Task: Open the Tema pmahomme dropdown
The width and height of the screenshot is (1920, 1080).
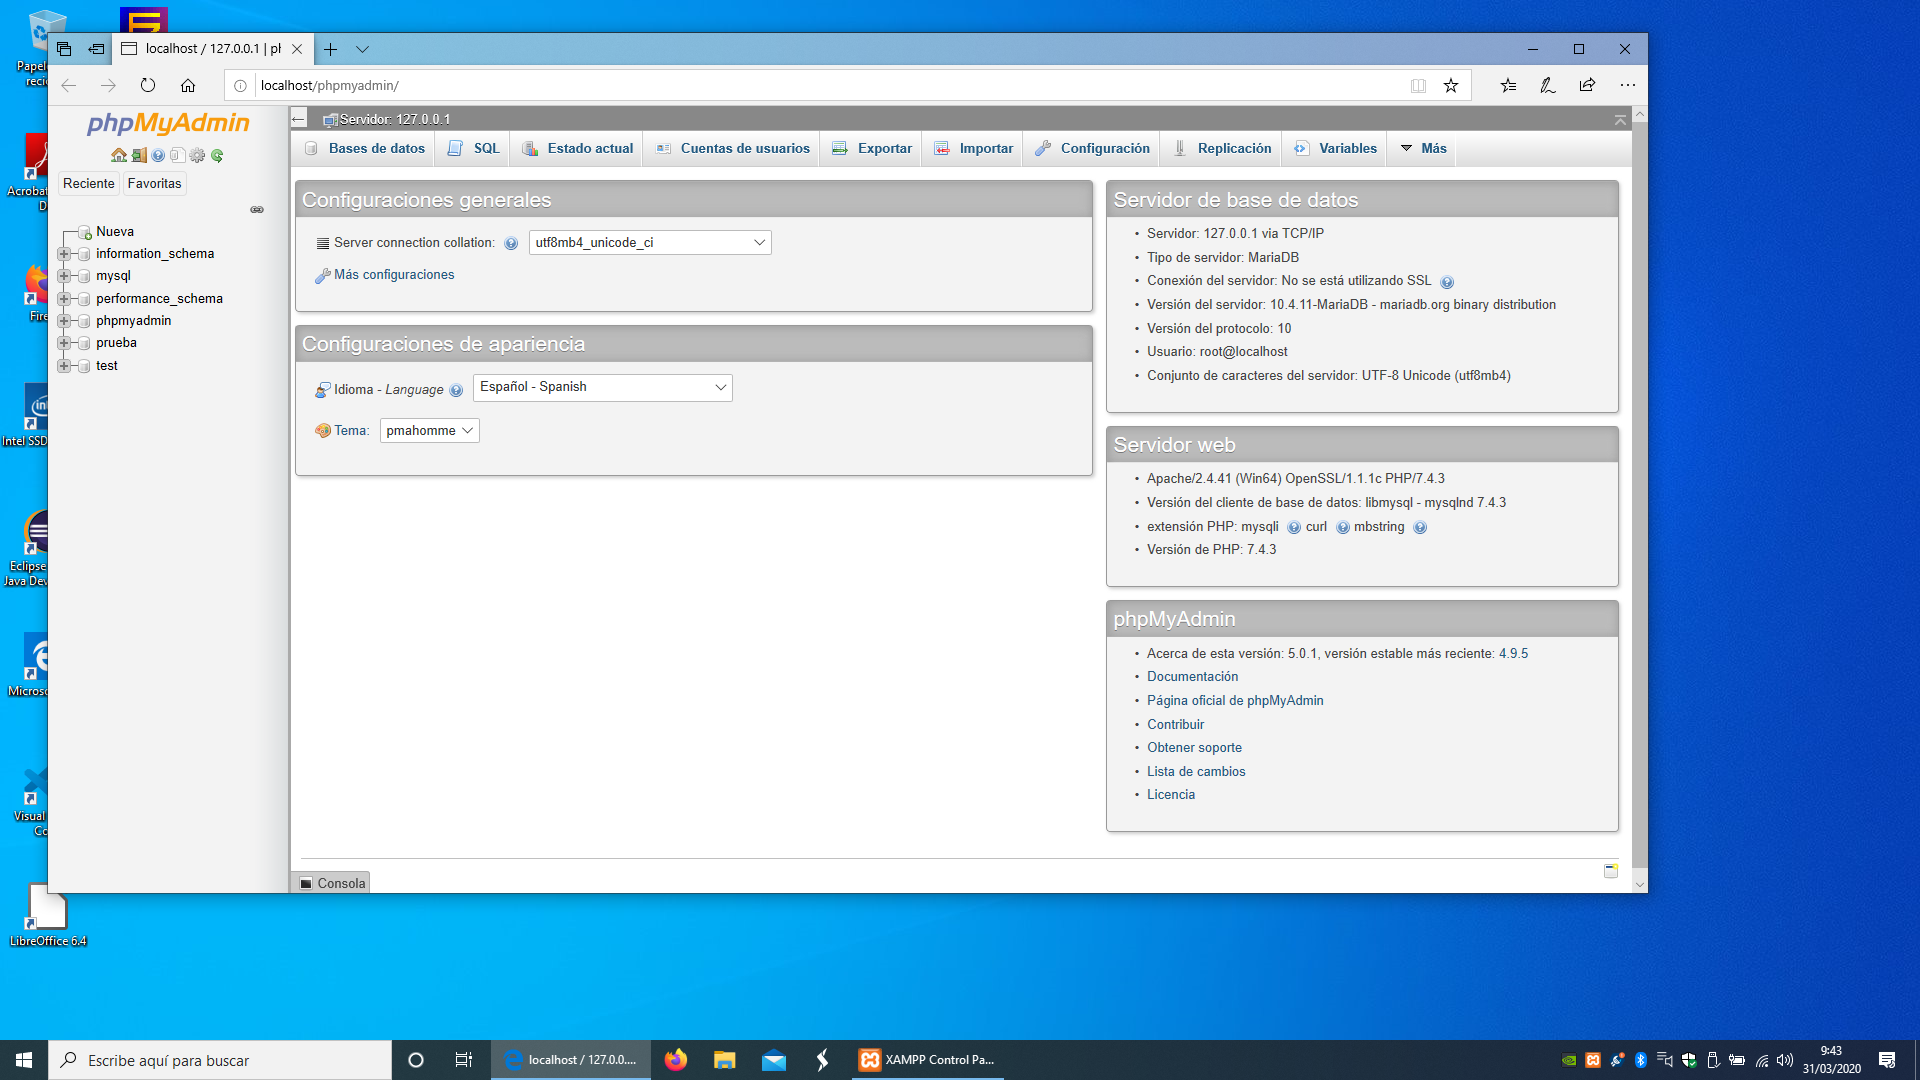Action: [x=430, y=431]
